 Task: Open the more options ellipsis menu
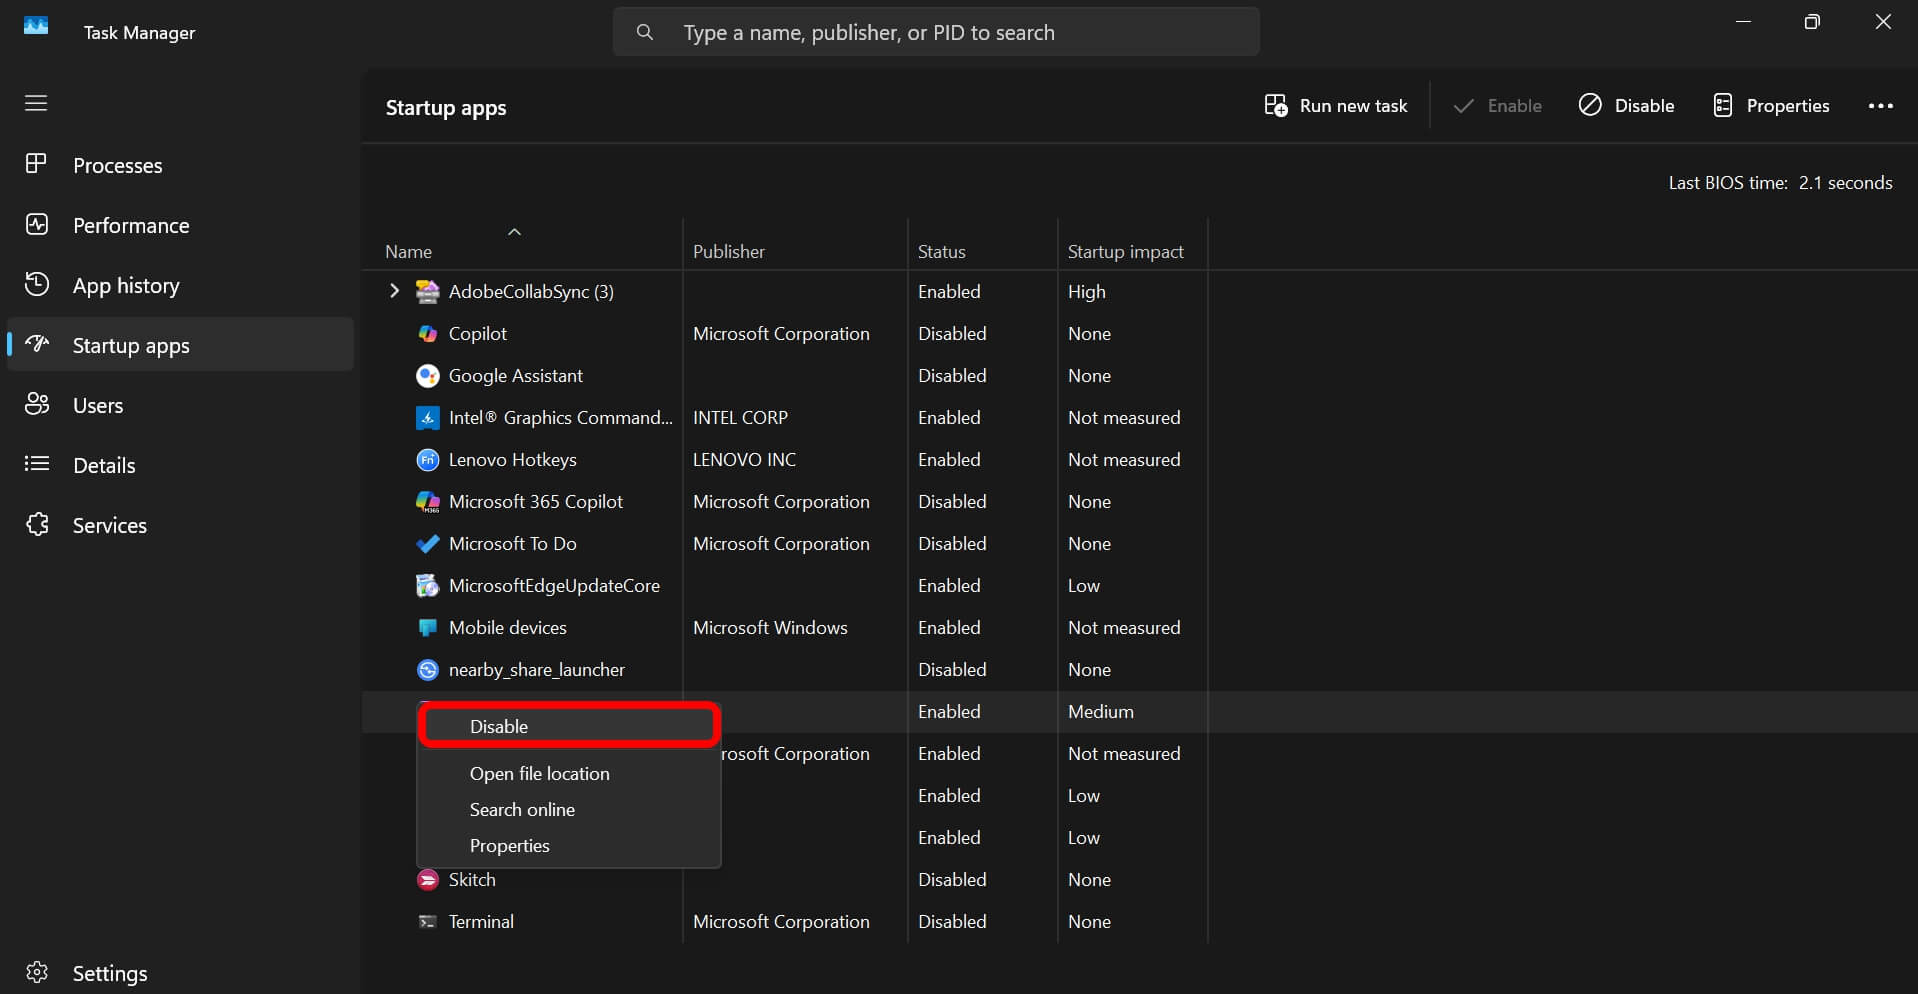point(1881,105)
